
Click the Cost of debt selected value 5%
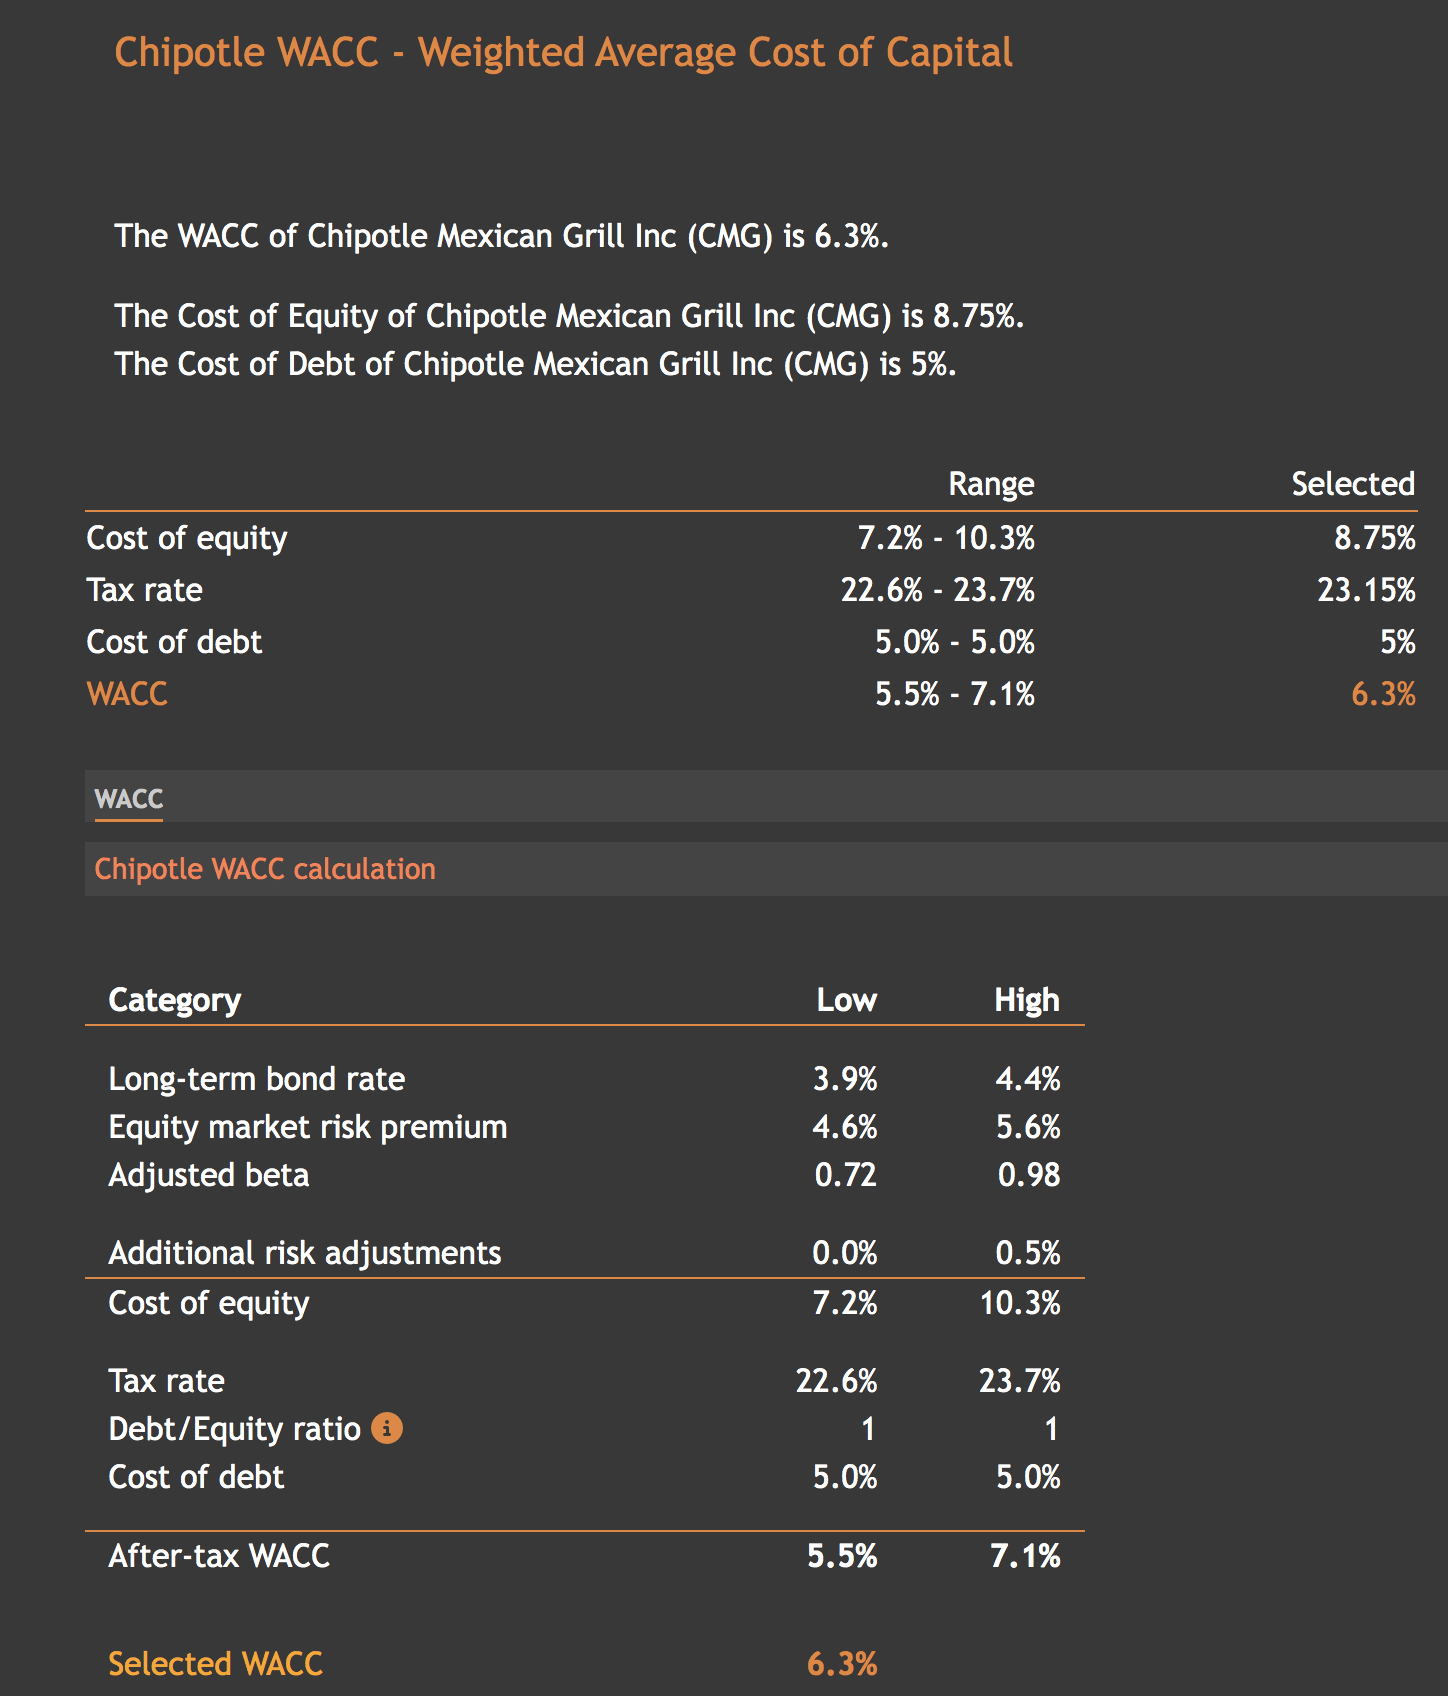(1401, 641)
